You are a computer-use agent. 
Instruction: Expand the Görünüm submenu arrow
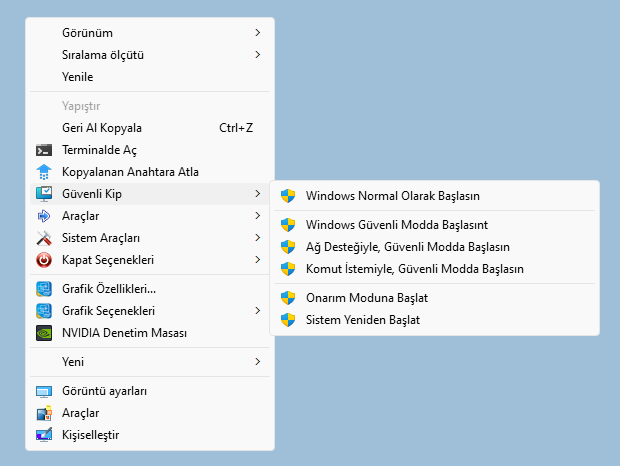(258, 33)
